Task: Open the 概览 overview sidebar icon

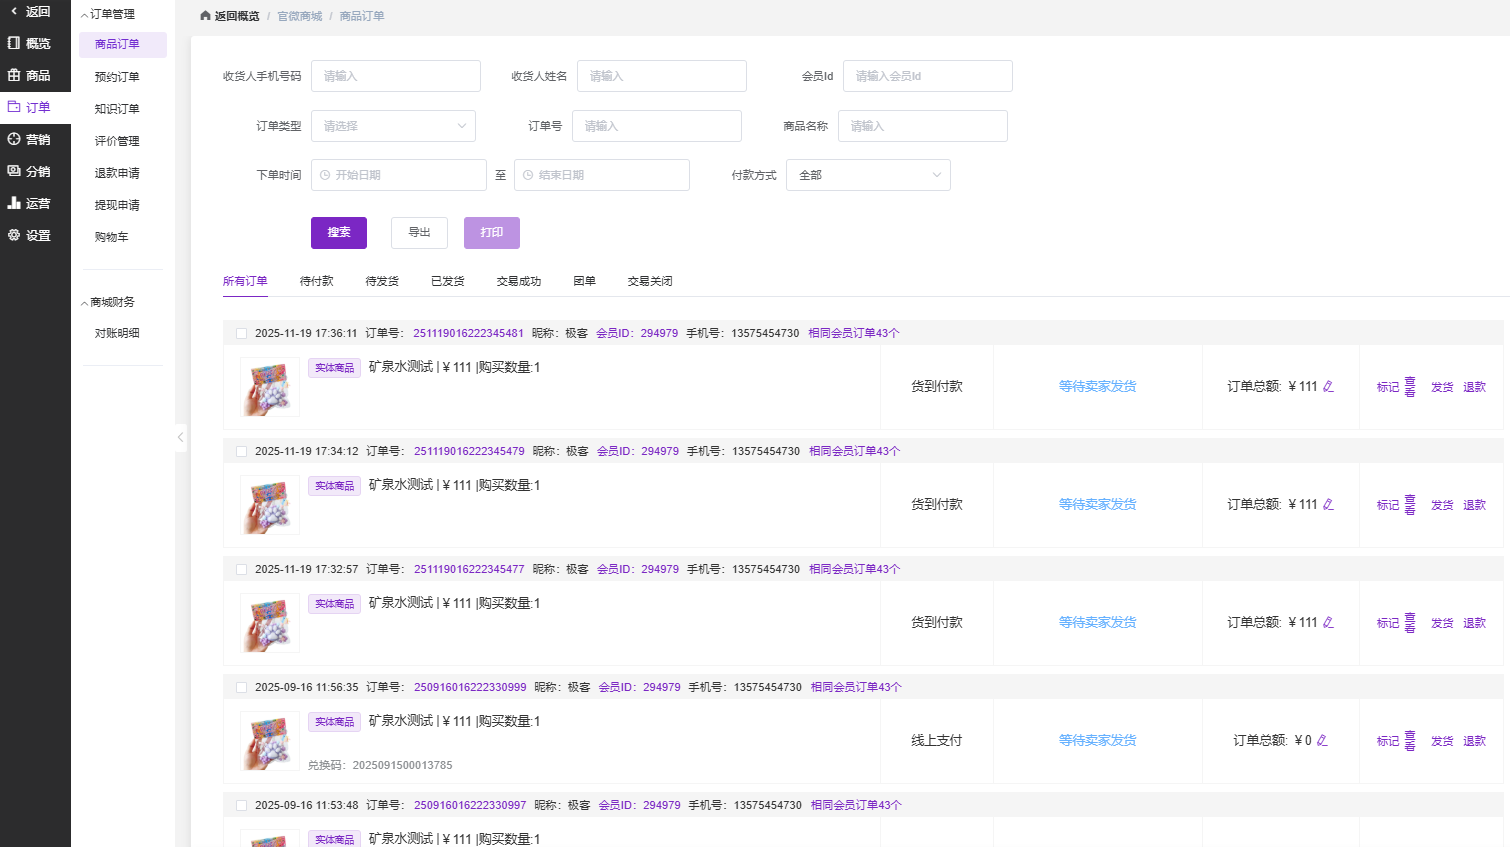Action: (x=14, y=43)
